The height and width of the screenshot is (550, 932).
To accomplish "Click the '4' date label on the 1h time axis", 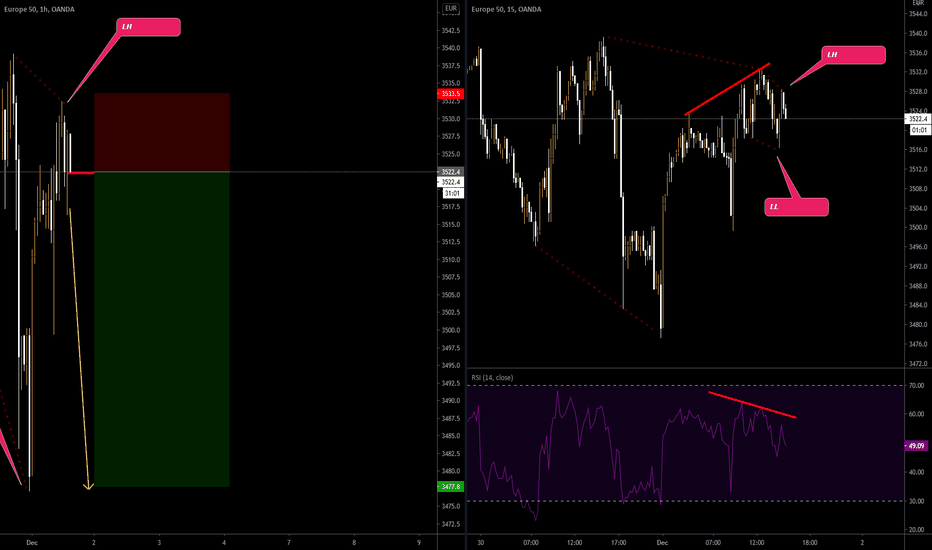I will [x=224, y=542].
